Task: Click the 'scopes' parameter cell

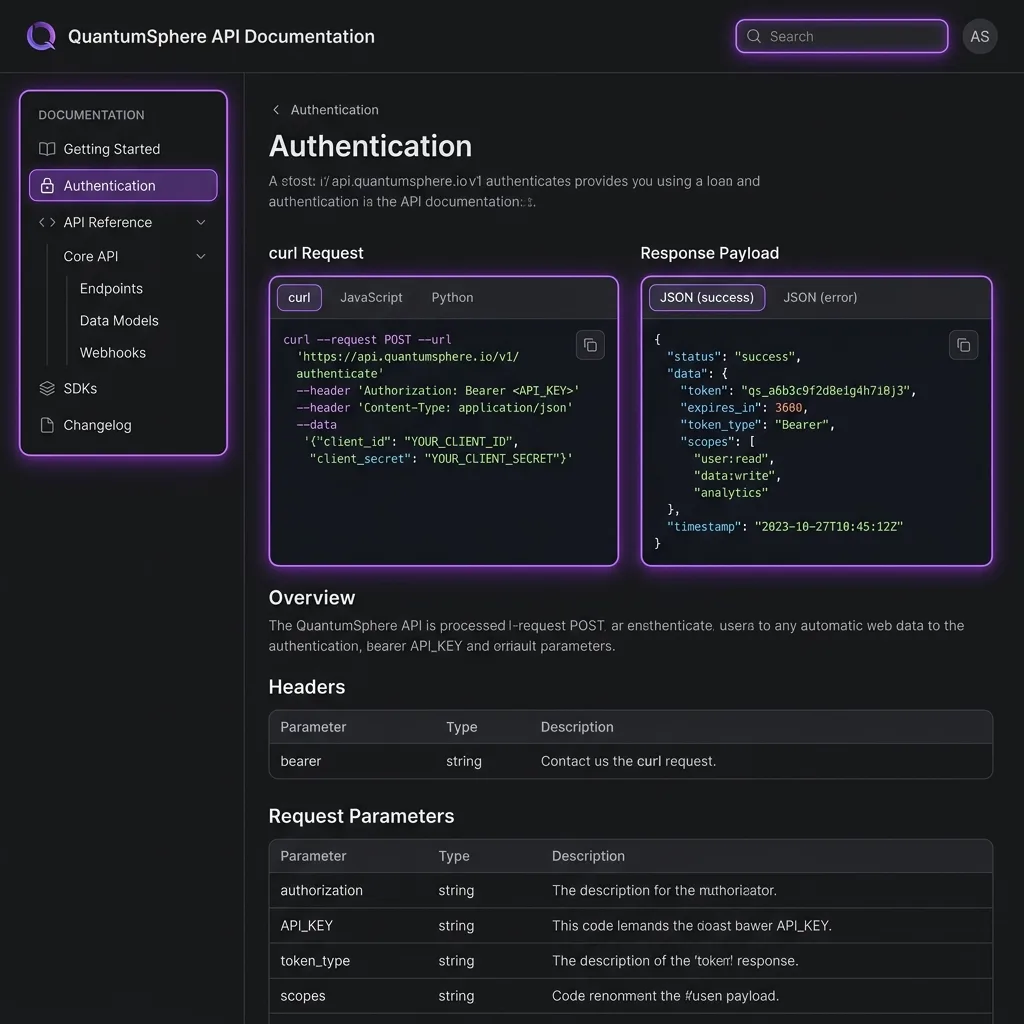Action: click(x=302, y=996)
